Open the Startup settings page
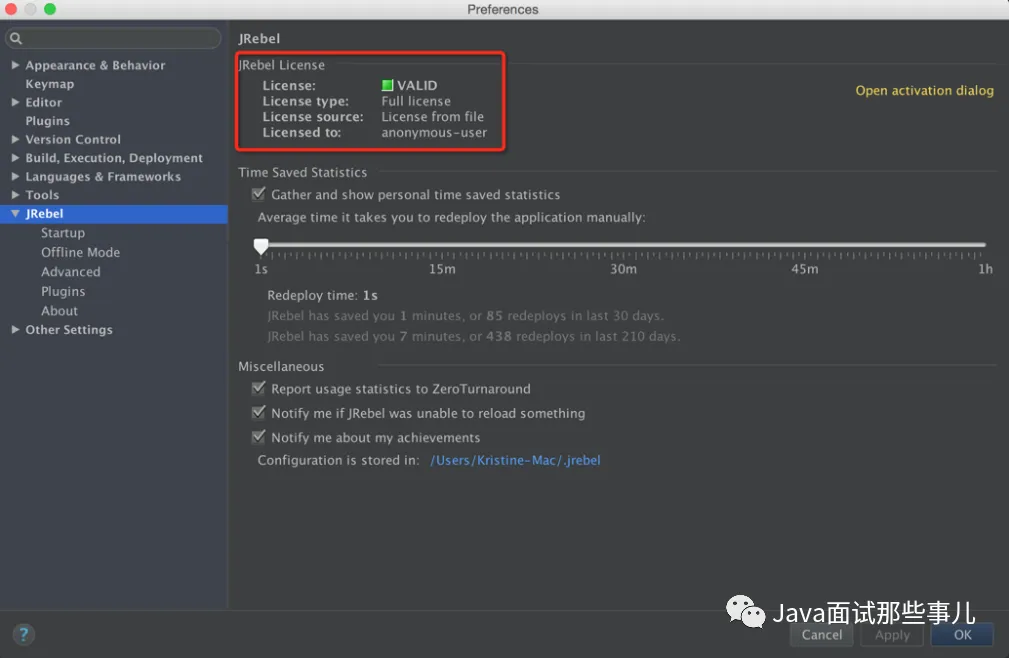Viewport: 1009px width, 658px height. [x=63, y=233]
